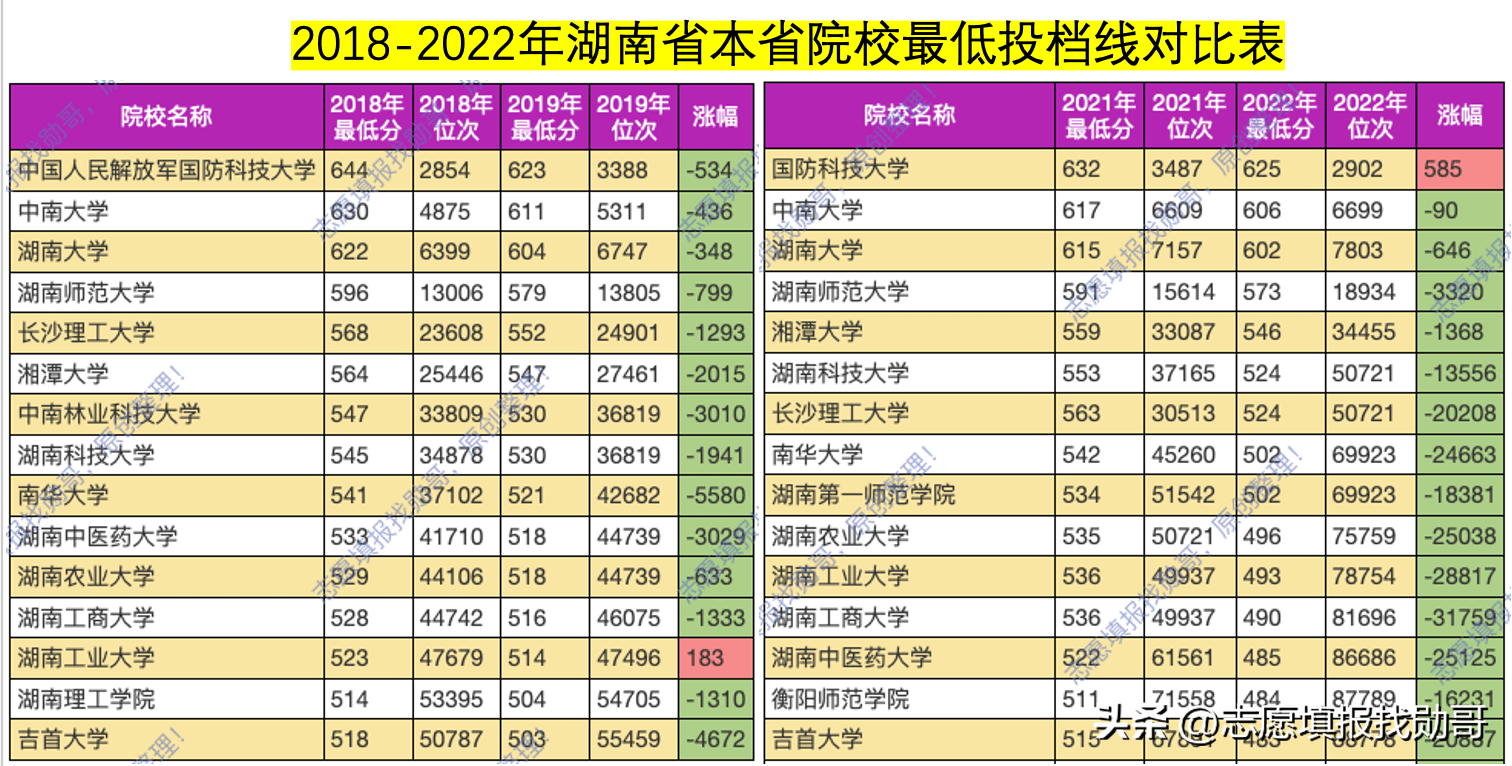Click the rank value 15614
Viewport: 1512px width, 766px height.
tap(1184, 292)
